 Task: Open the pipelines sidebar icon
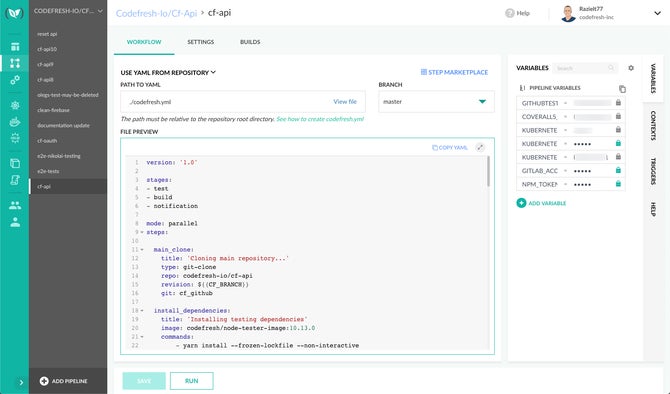click(x=15, y=63)
